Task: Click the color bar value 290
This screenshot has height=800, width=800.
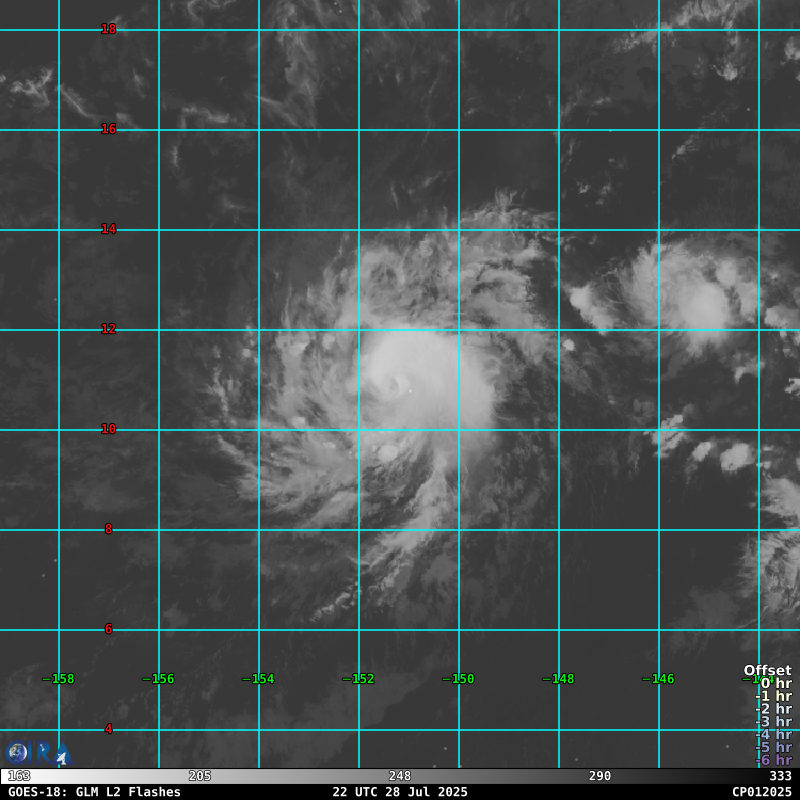Action: (599, 776)
